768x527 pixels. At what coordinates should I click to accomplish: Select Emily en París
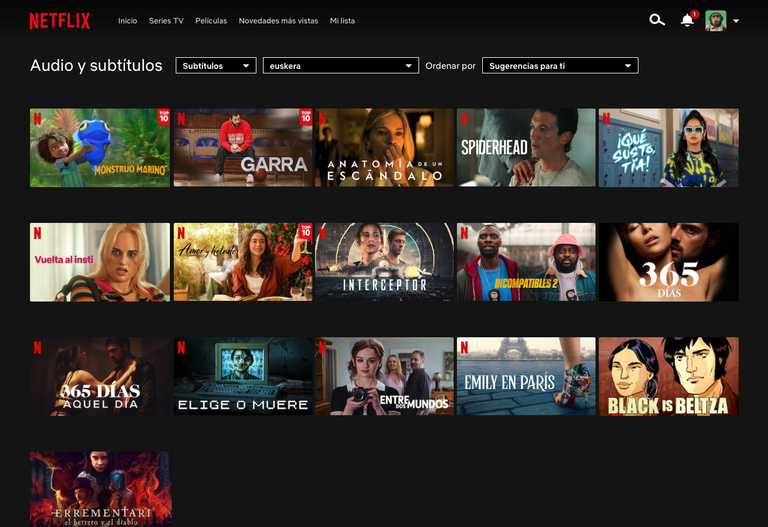click(x=526, y=376)
